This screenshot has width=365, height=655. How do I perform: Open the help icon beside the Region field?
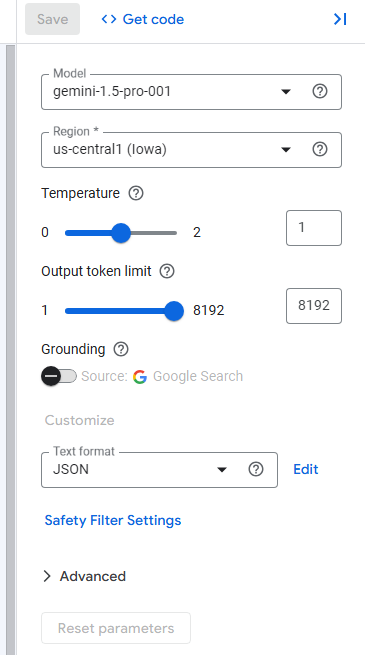[x=320, y=150]
